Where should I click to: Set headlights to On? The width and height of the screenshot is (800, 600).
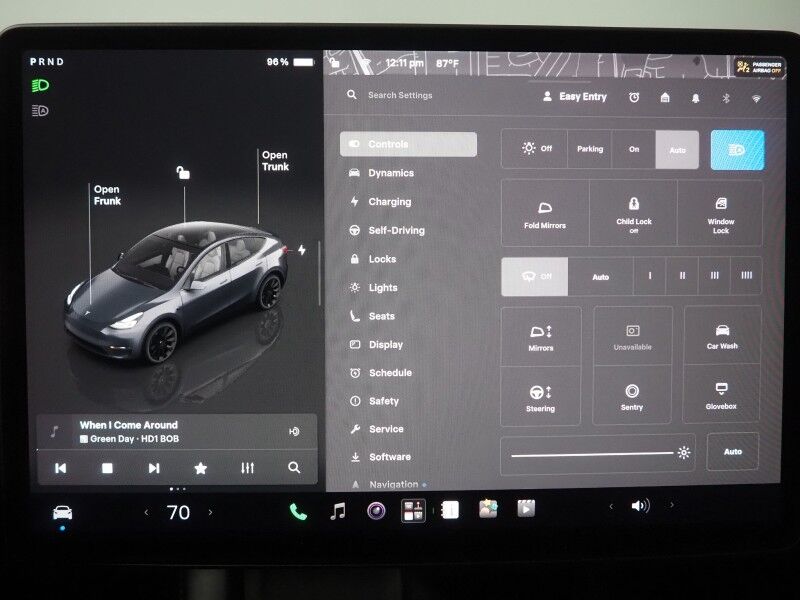point(634,149)
